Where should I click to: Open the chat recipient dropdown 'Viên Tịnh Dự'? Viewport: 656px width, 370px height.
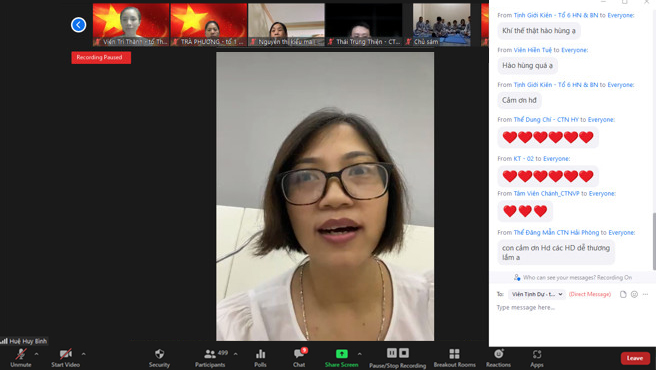tap(537, 294)
